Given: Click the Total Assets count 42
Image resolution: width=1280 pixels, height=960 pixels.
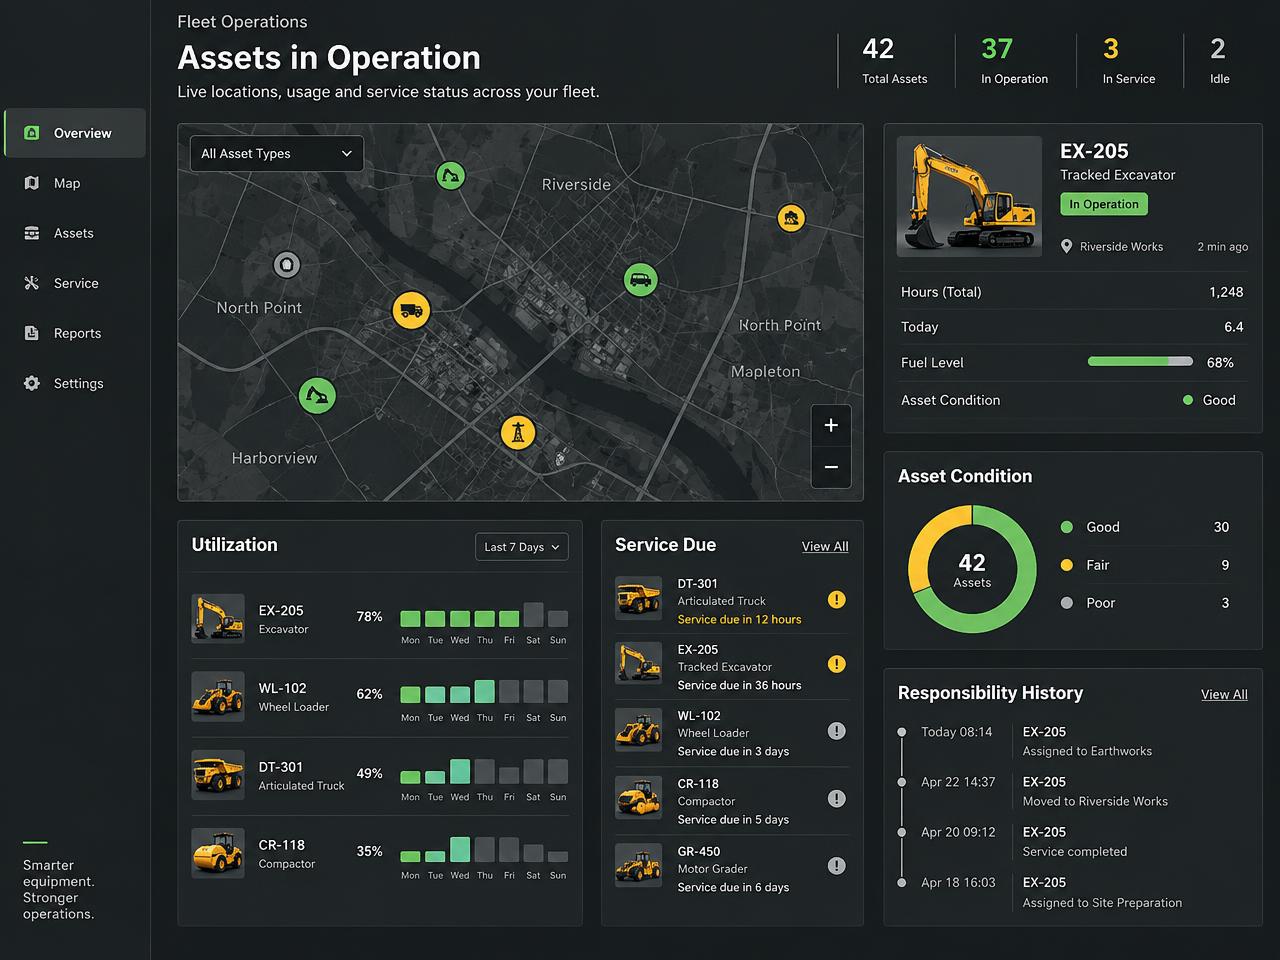Looking at the screenshot, I should (x=878, y=49).
